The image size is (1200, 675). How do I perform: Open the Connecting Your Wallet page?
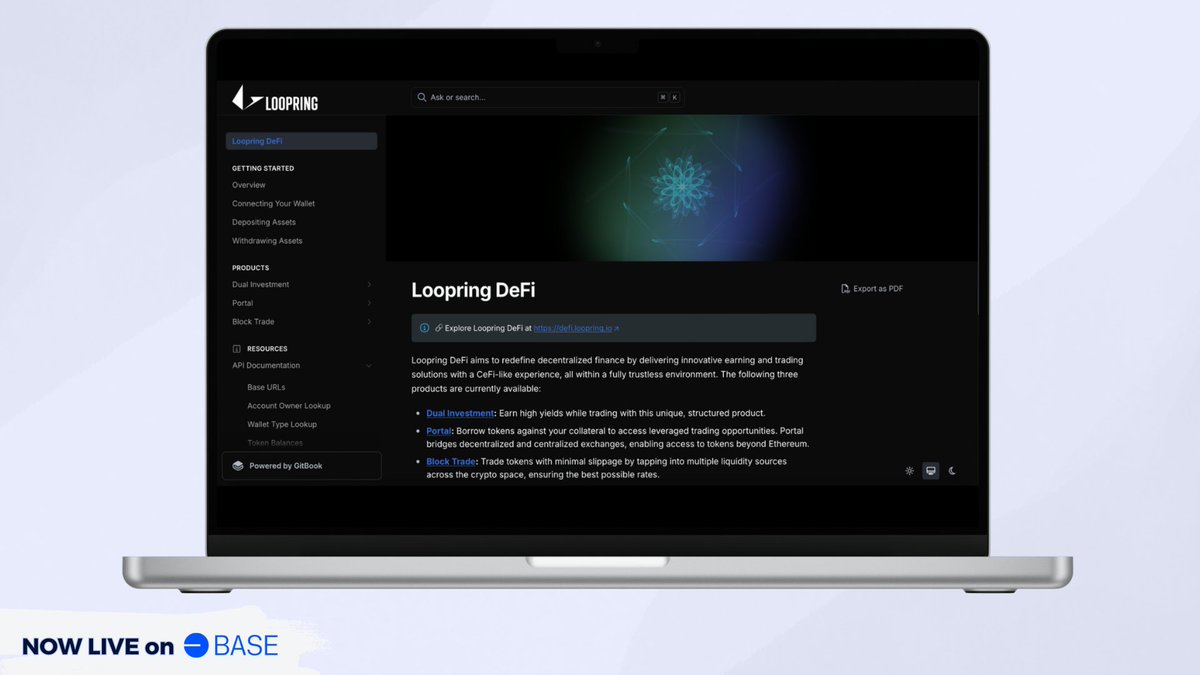coord(273,204)
